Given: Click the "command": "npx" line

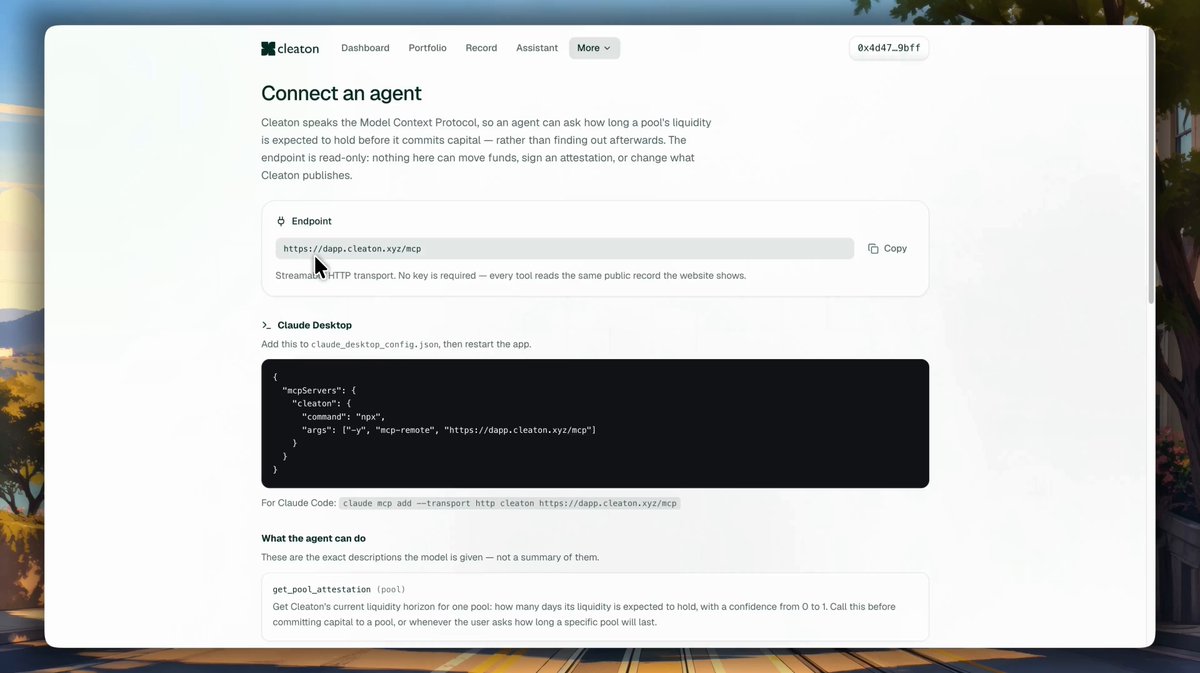Looking at the screenshot, I should point(343,416).
